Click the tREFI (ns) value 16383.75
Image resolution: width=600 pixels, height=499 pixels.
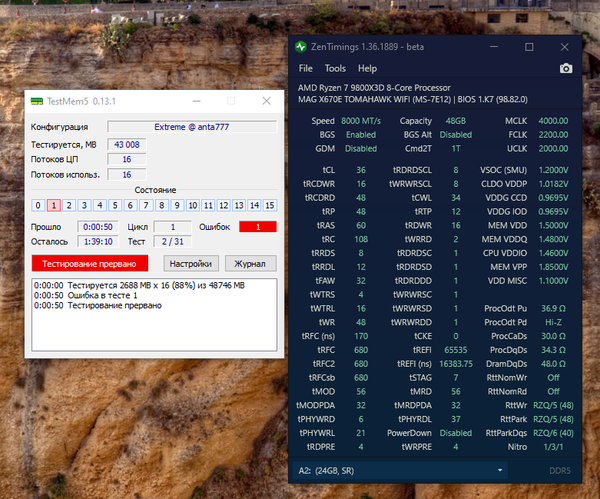point(456,364)
